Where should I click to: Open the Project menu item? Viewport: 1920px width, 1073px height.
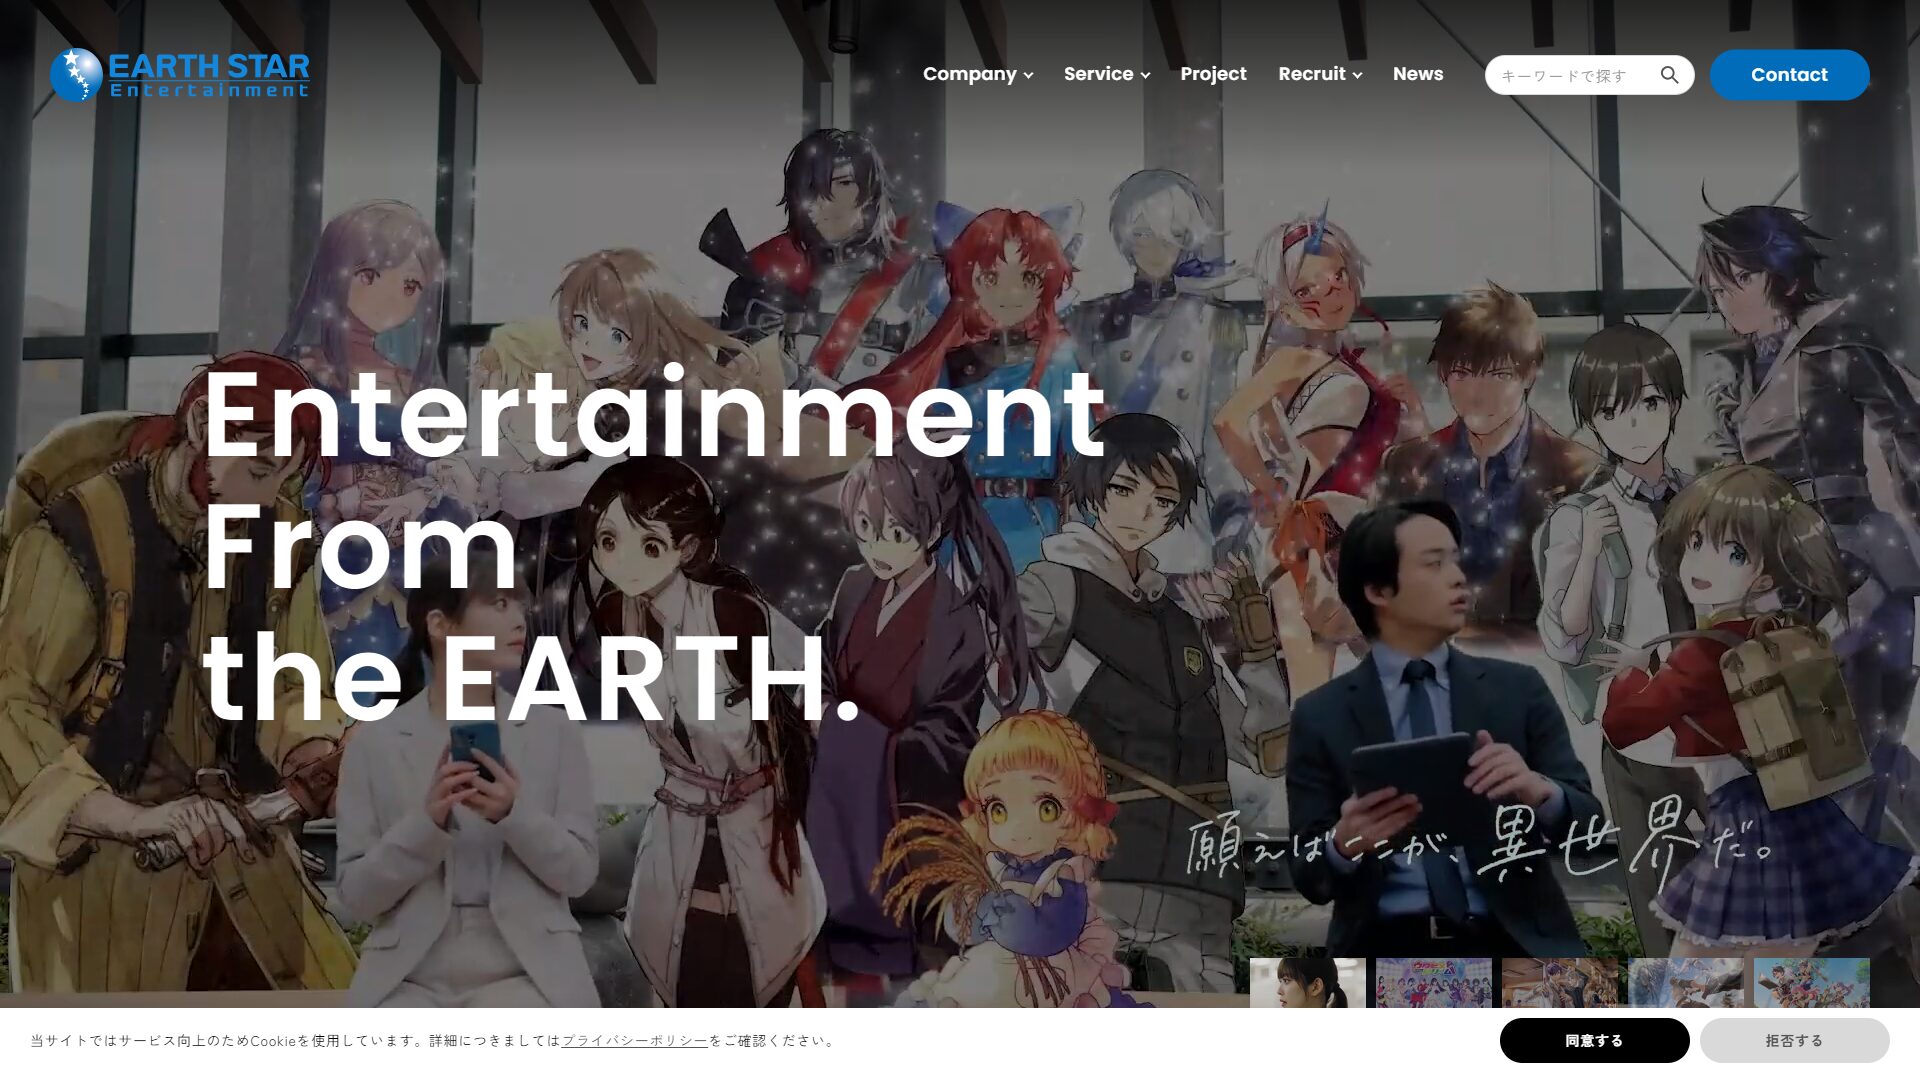tap(1213, 74)
